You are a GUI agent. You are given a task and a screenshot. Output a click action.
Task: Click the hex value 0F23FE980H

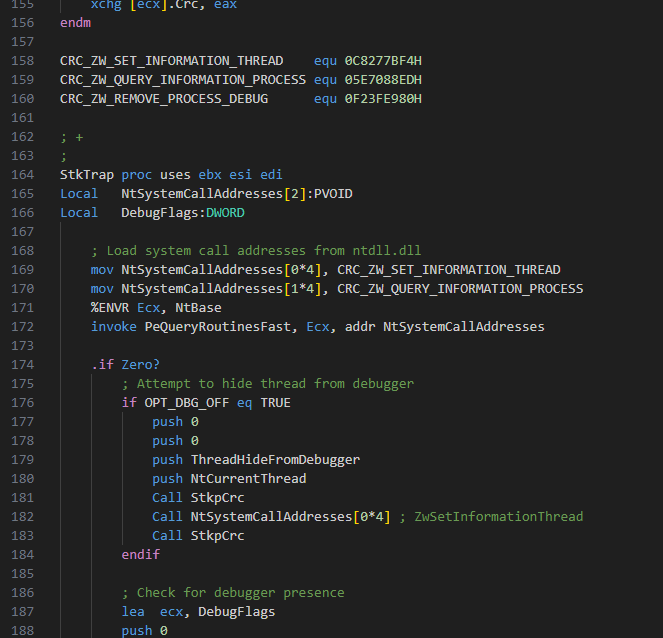383,98
